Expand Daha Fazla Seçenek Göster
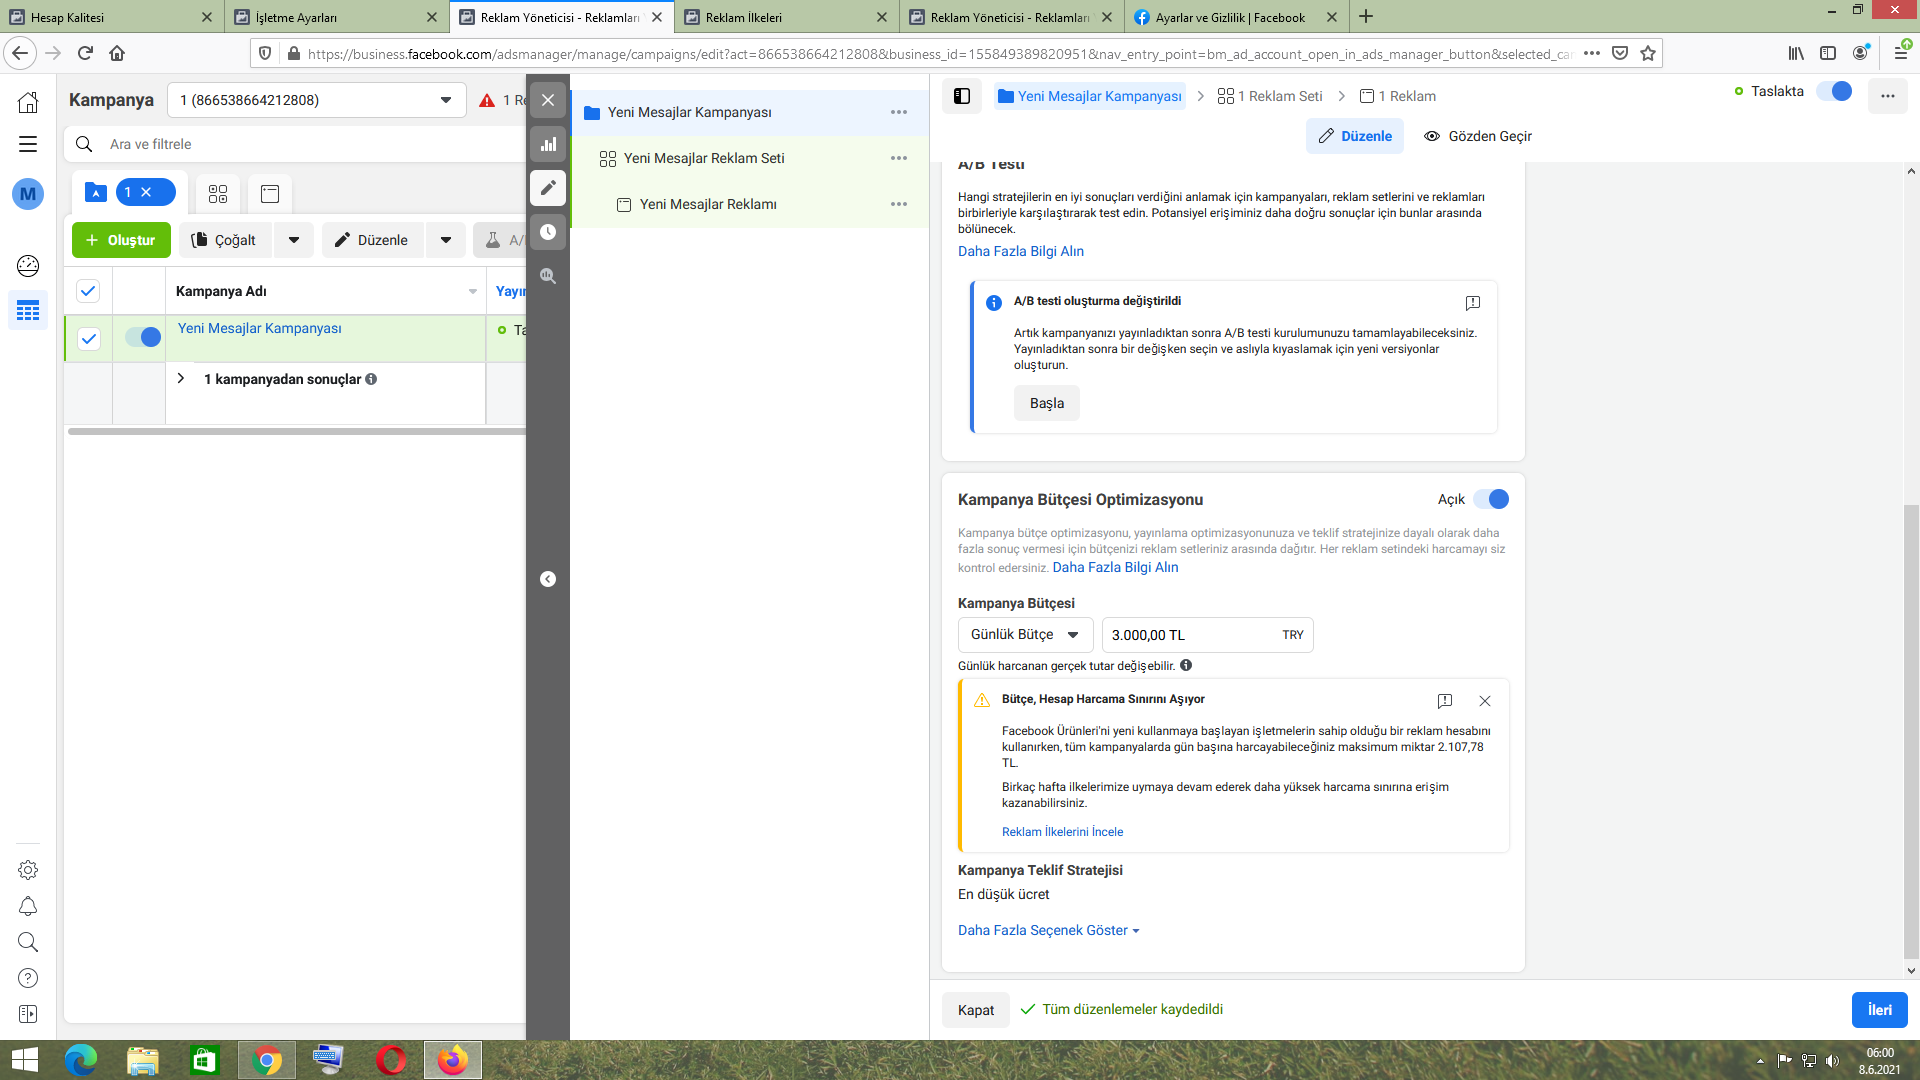Screen dimensions: 1920x1080 point(1048,930)
